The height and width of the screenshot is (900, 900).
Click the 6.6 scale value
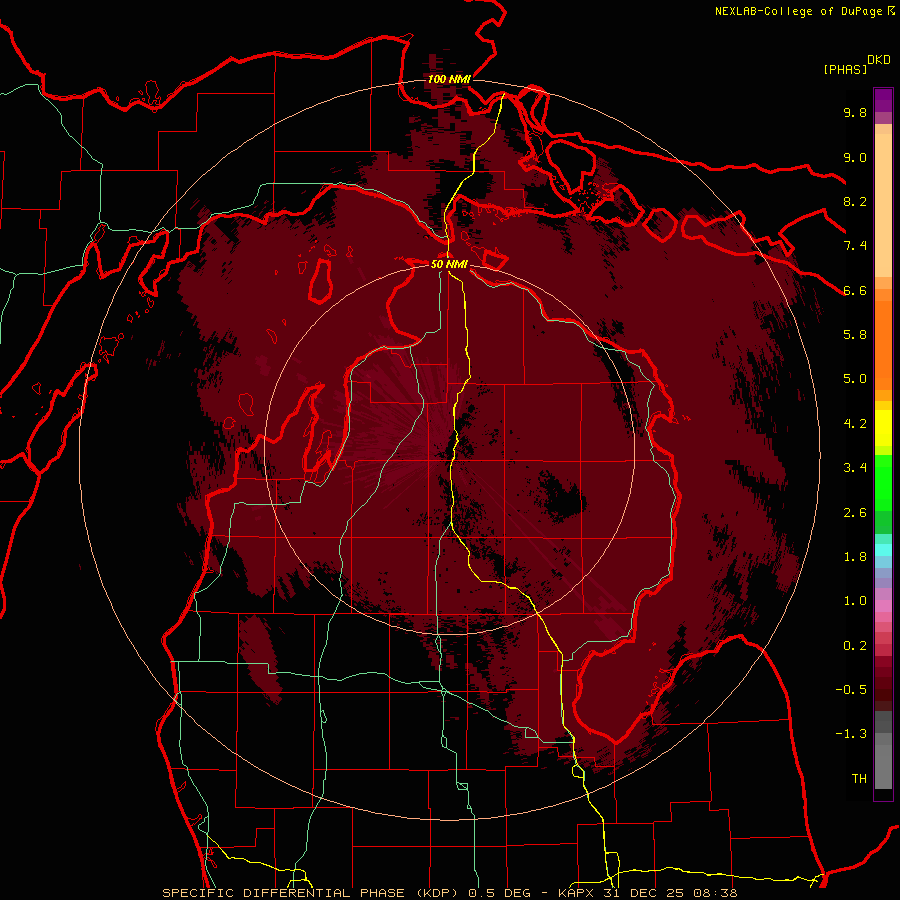tap(855, 290)
